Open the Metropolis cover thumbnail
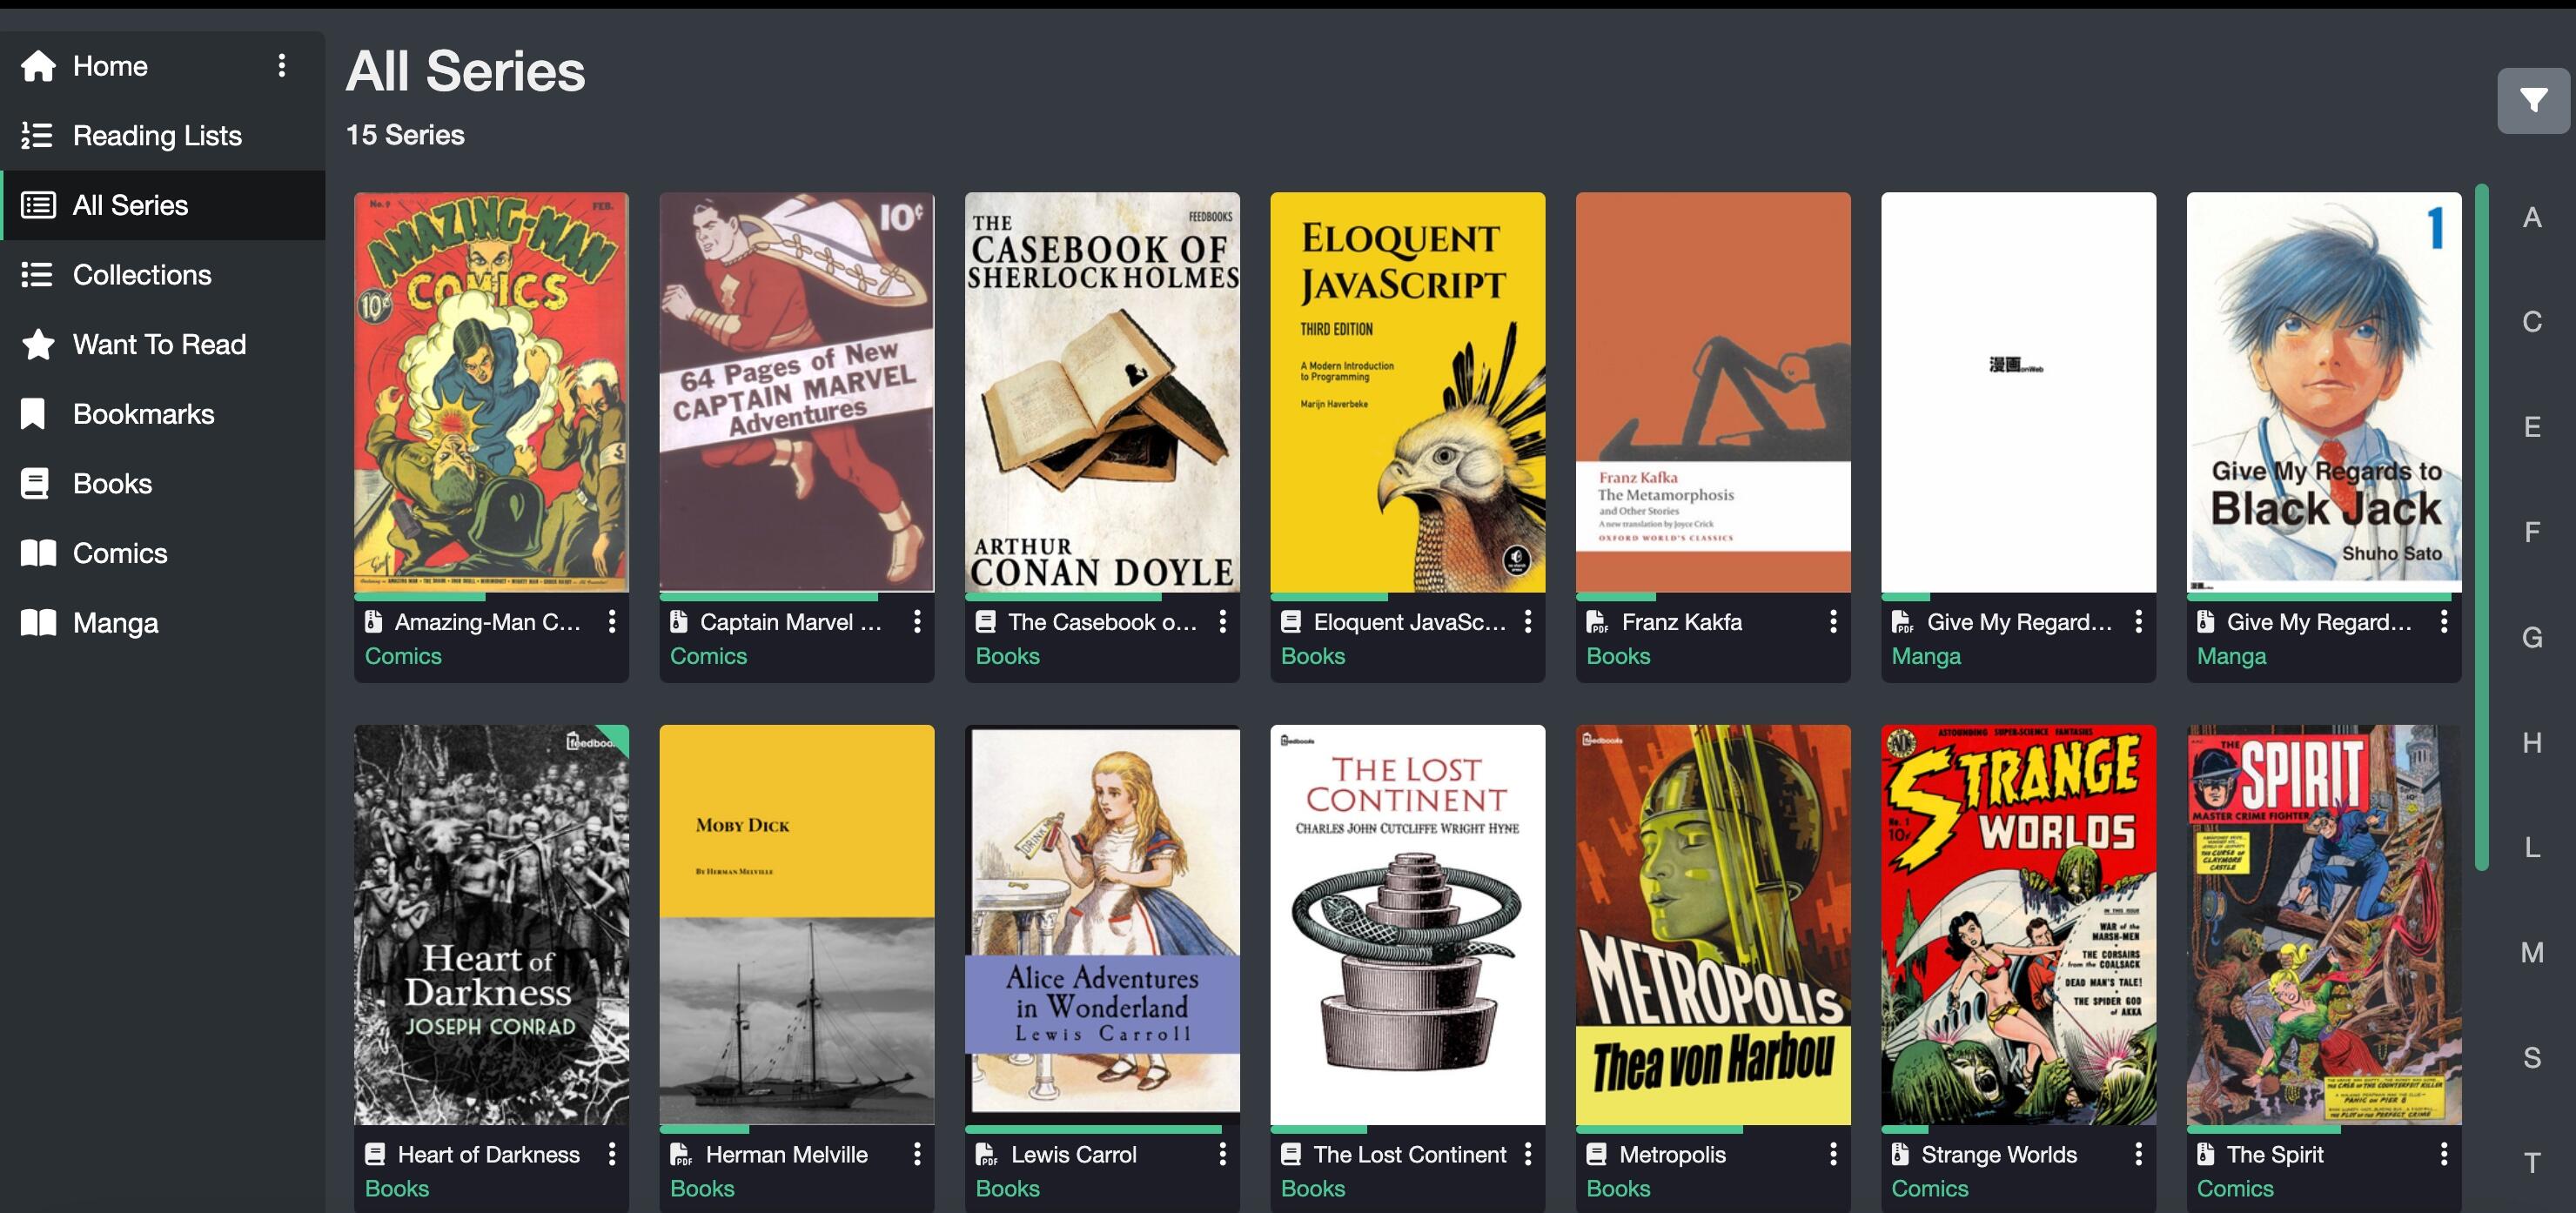Screen dimensions: 2576x1213 1713,925
